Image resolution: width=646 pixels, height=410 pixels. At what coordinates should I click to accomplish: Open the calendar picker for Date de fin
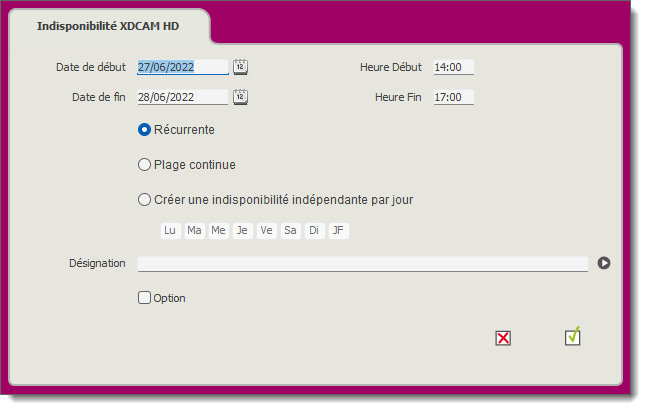coord(240,97)
